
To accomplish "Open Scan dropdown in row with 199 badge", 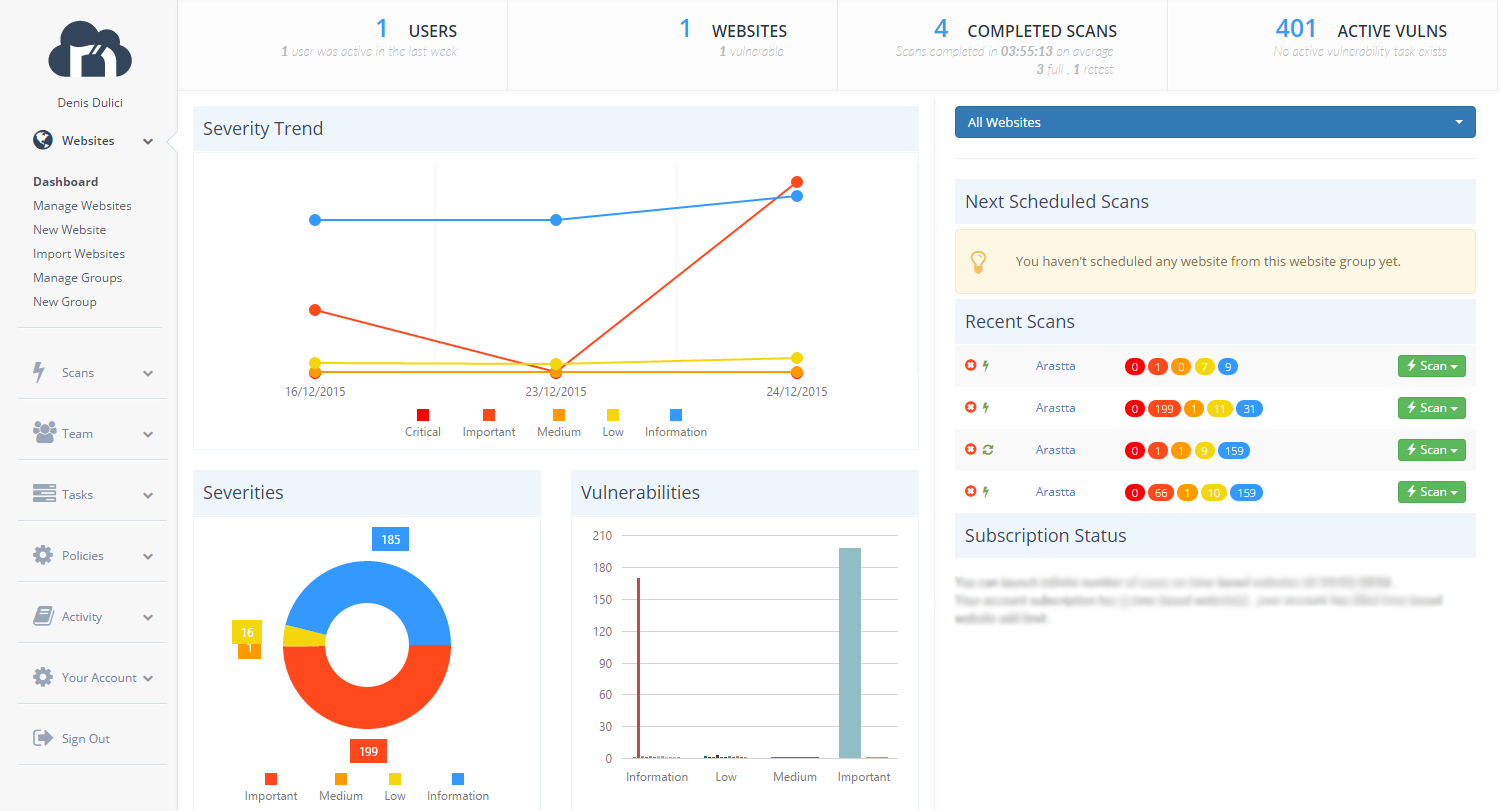I will 1431,408.
